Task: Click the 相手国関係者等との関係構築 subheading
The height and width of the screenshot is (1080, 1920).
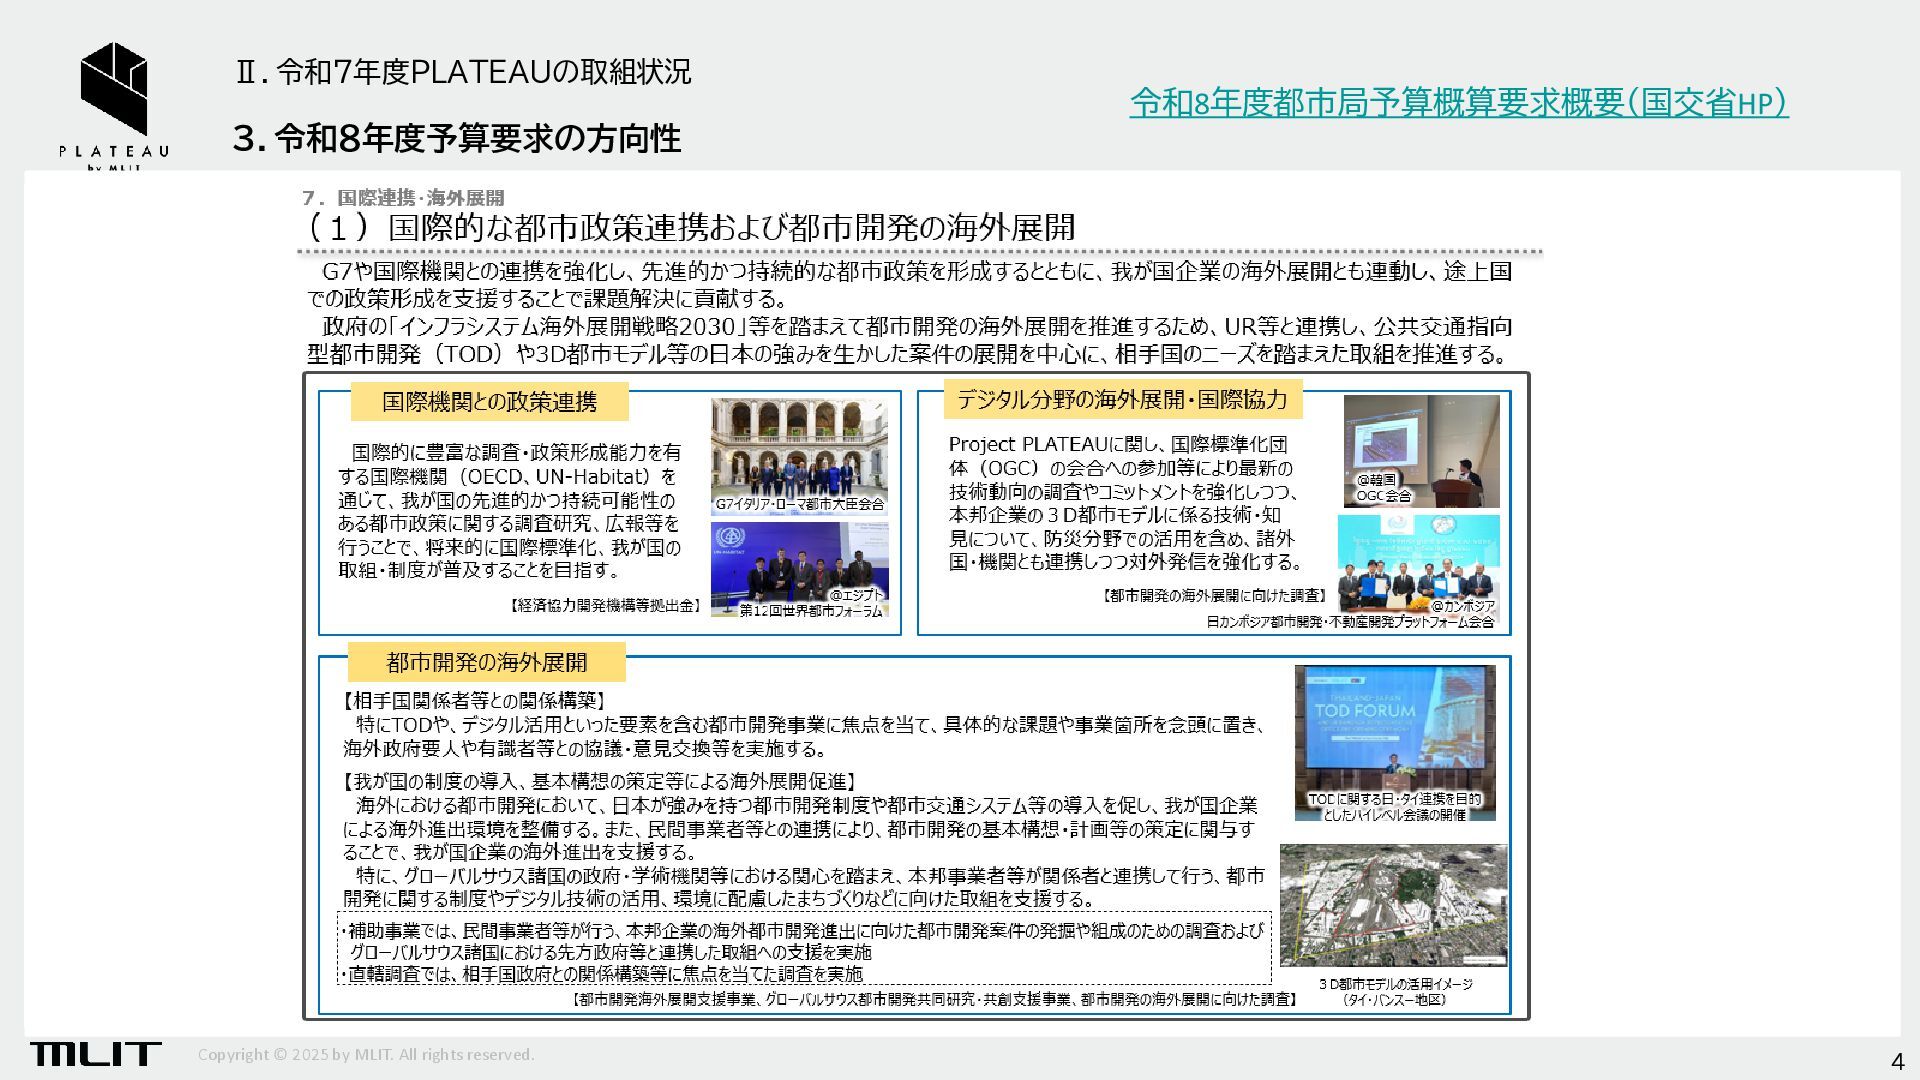Action: 474,701
